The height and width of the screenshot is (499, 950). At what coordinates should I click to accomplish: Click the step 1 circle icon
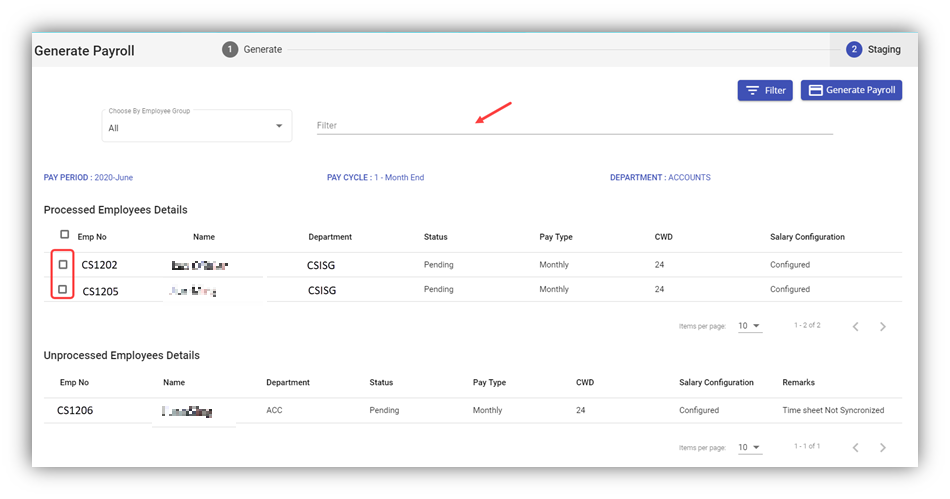pyautogui.click(x=230, y=49)
